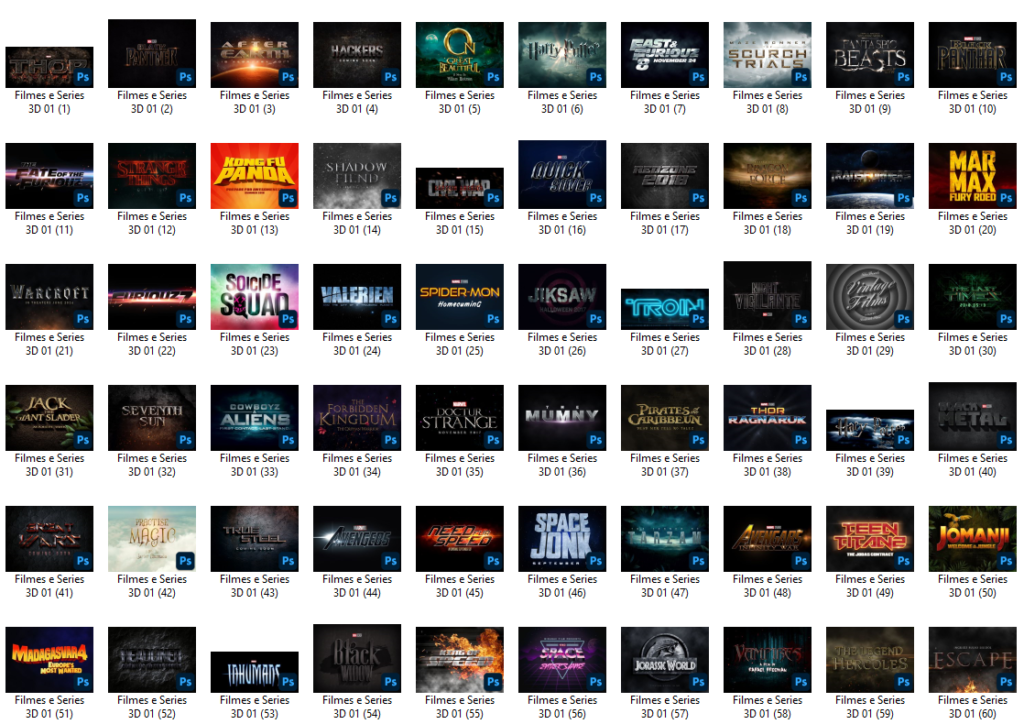
Task: Click the Black Metal thumbnail
Action: [972, 417]
